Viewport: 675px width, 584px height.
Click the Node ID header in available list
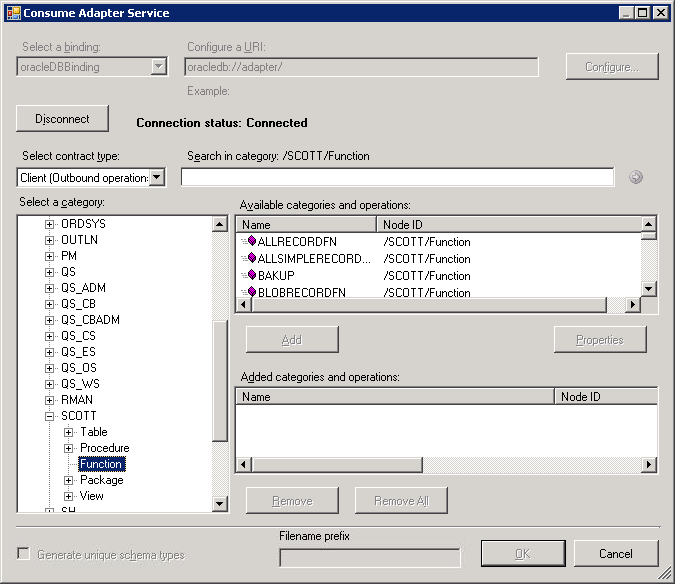tap(509, 225)
